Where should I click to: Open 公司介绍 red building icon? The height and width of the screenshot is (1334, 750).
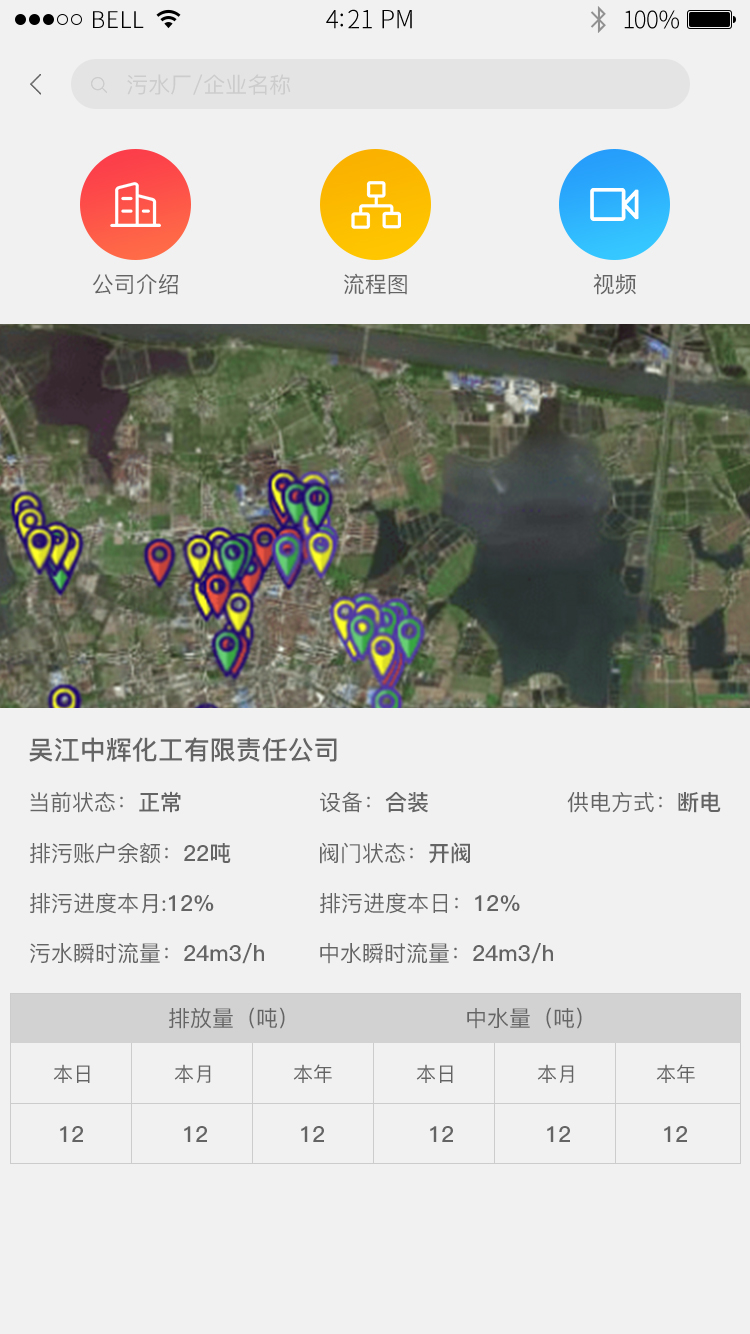click(135, 204)
